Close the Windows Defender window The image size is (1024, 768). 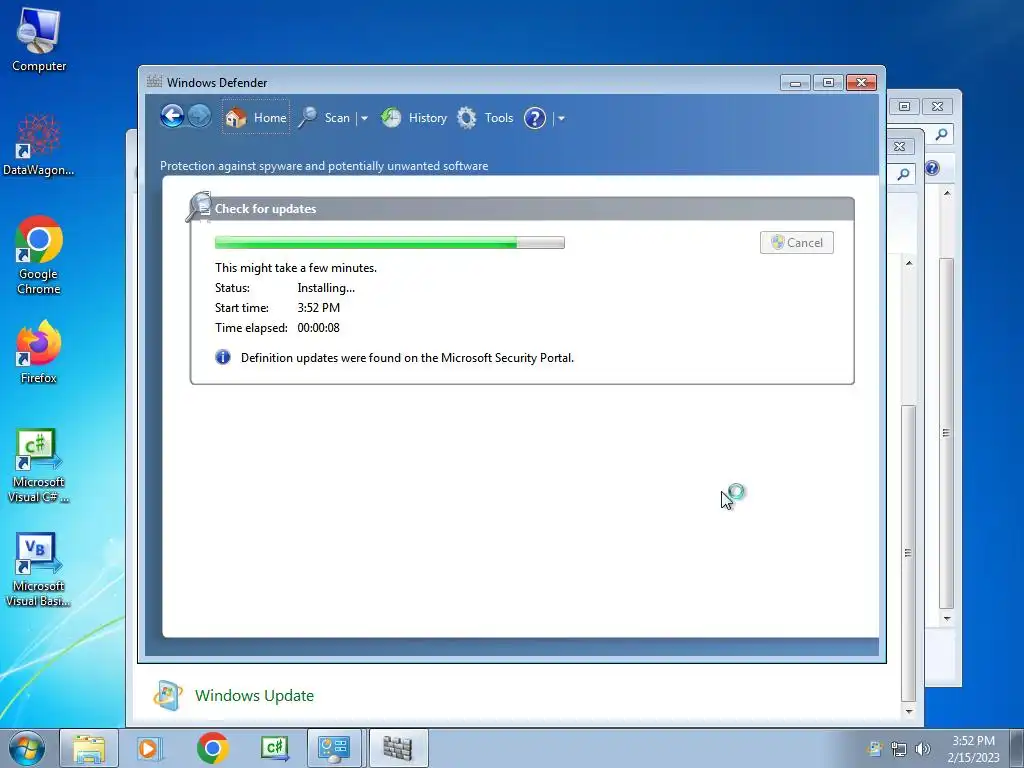[861, 83]
